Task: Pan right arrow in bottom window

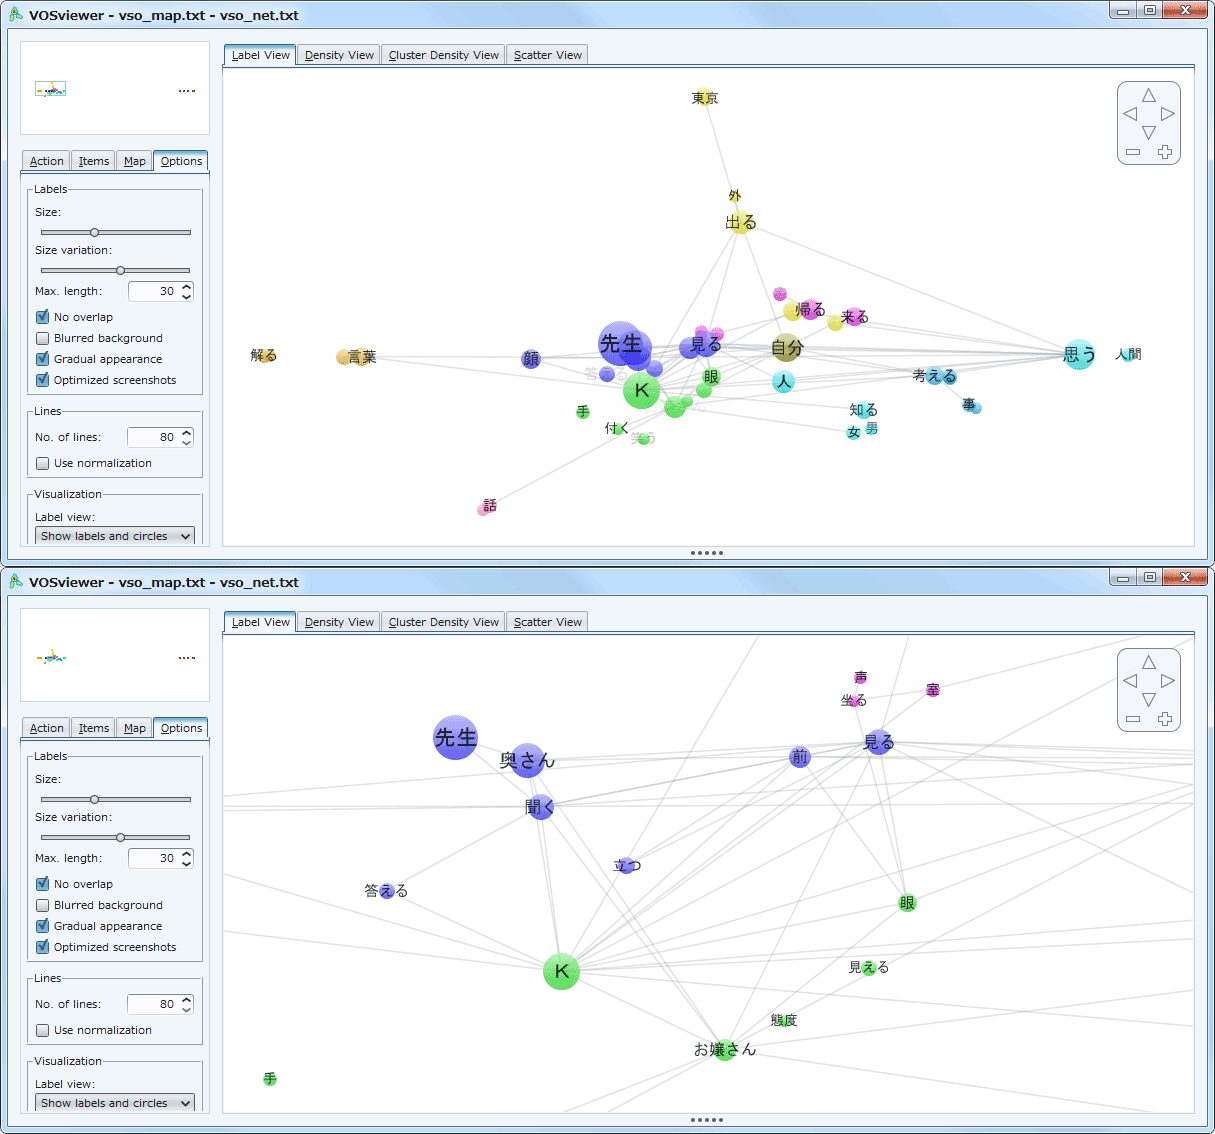Action: click(1167, 681)
